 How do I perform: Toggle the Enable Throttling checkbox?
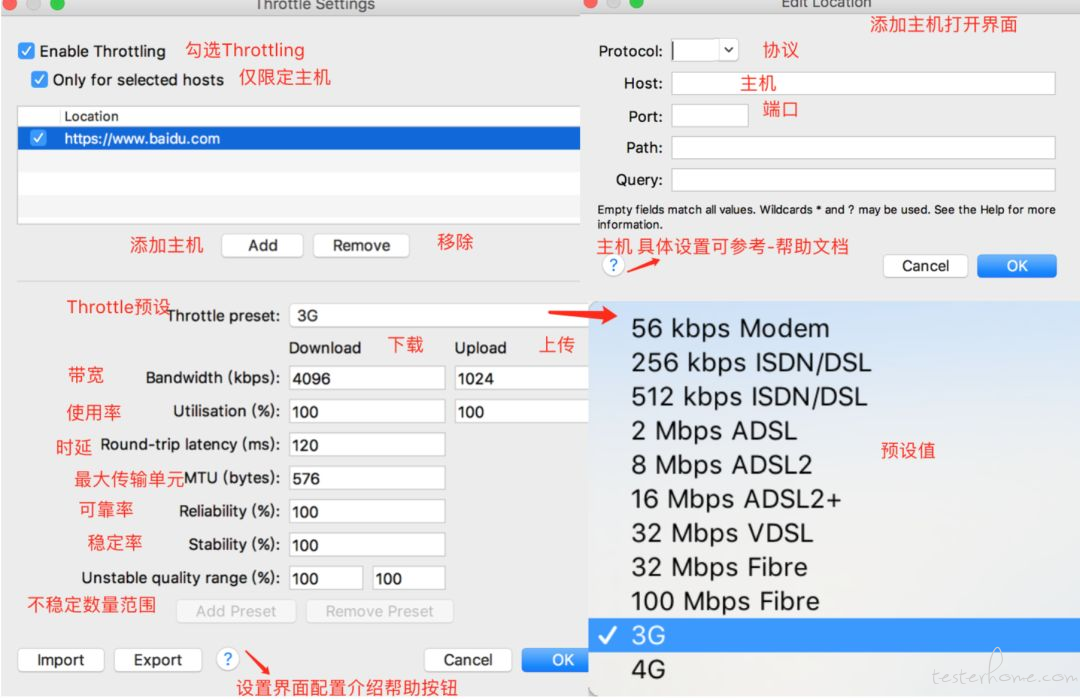tap(26, 51)
